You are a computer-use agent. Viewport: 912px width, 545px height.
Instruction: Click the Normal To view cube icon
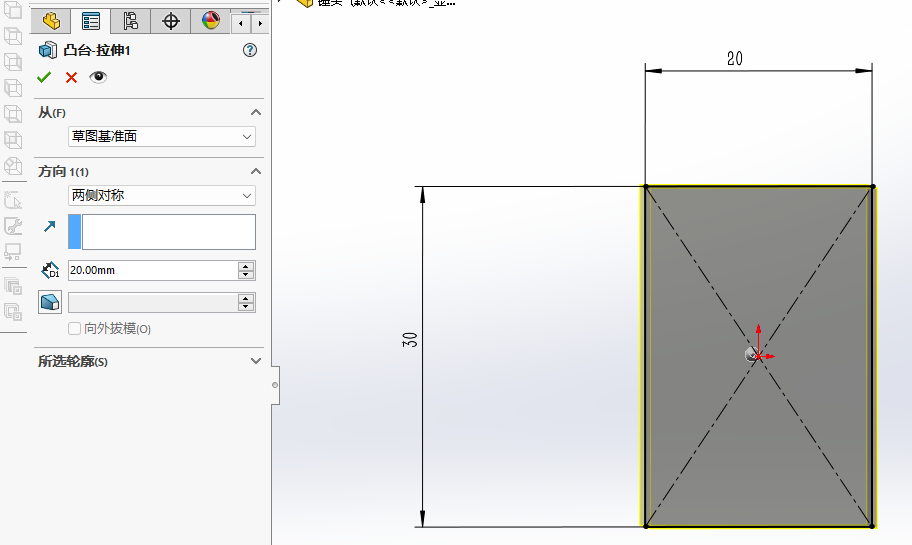pyautogui.click(x=13, y=166)
